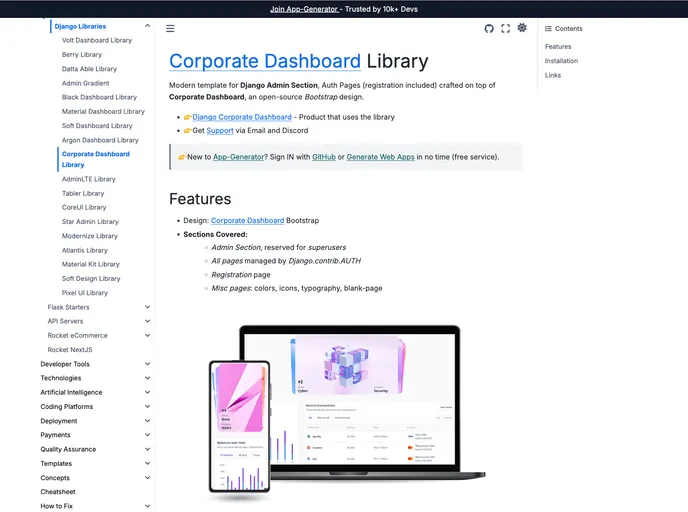Collapse the Django Libraries section
The width and height of the screenshot is (688, 512).
[x=147, y=26]
